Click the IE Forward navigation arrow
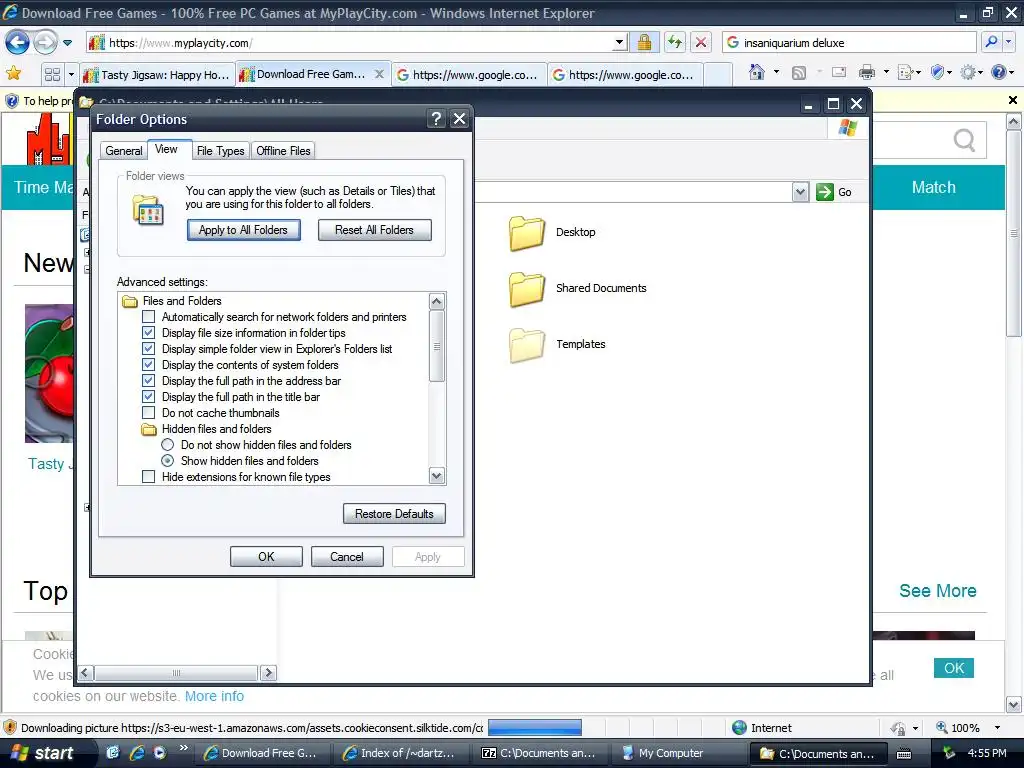 [x=45, y=43]
